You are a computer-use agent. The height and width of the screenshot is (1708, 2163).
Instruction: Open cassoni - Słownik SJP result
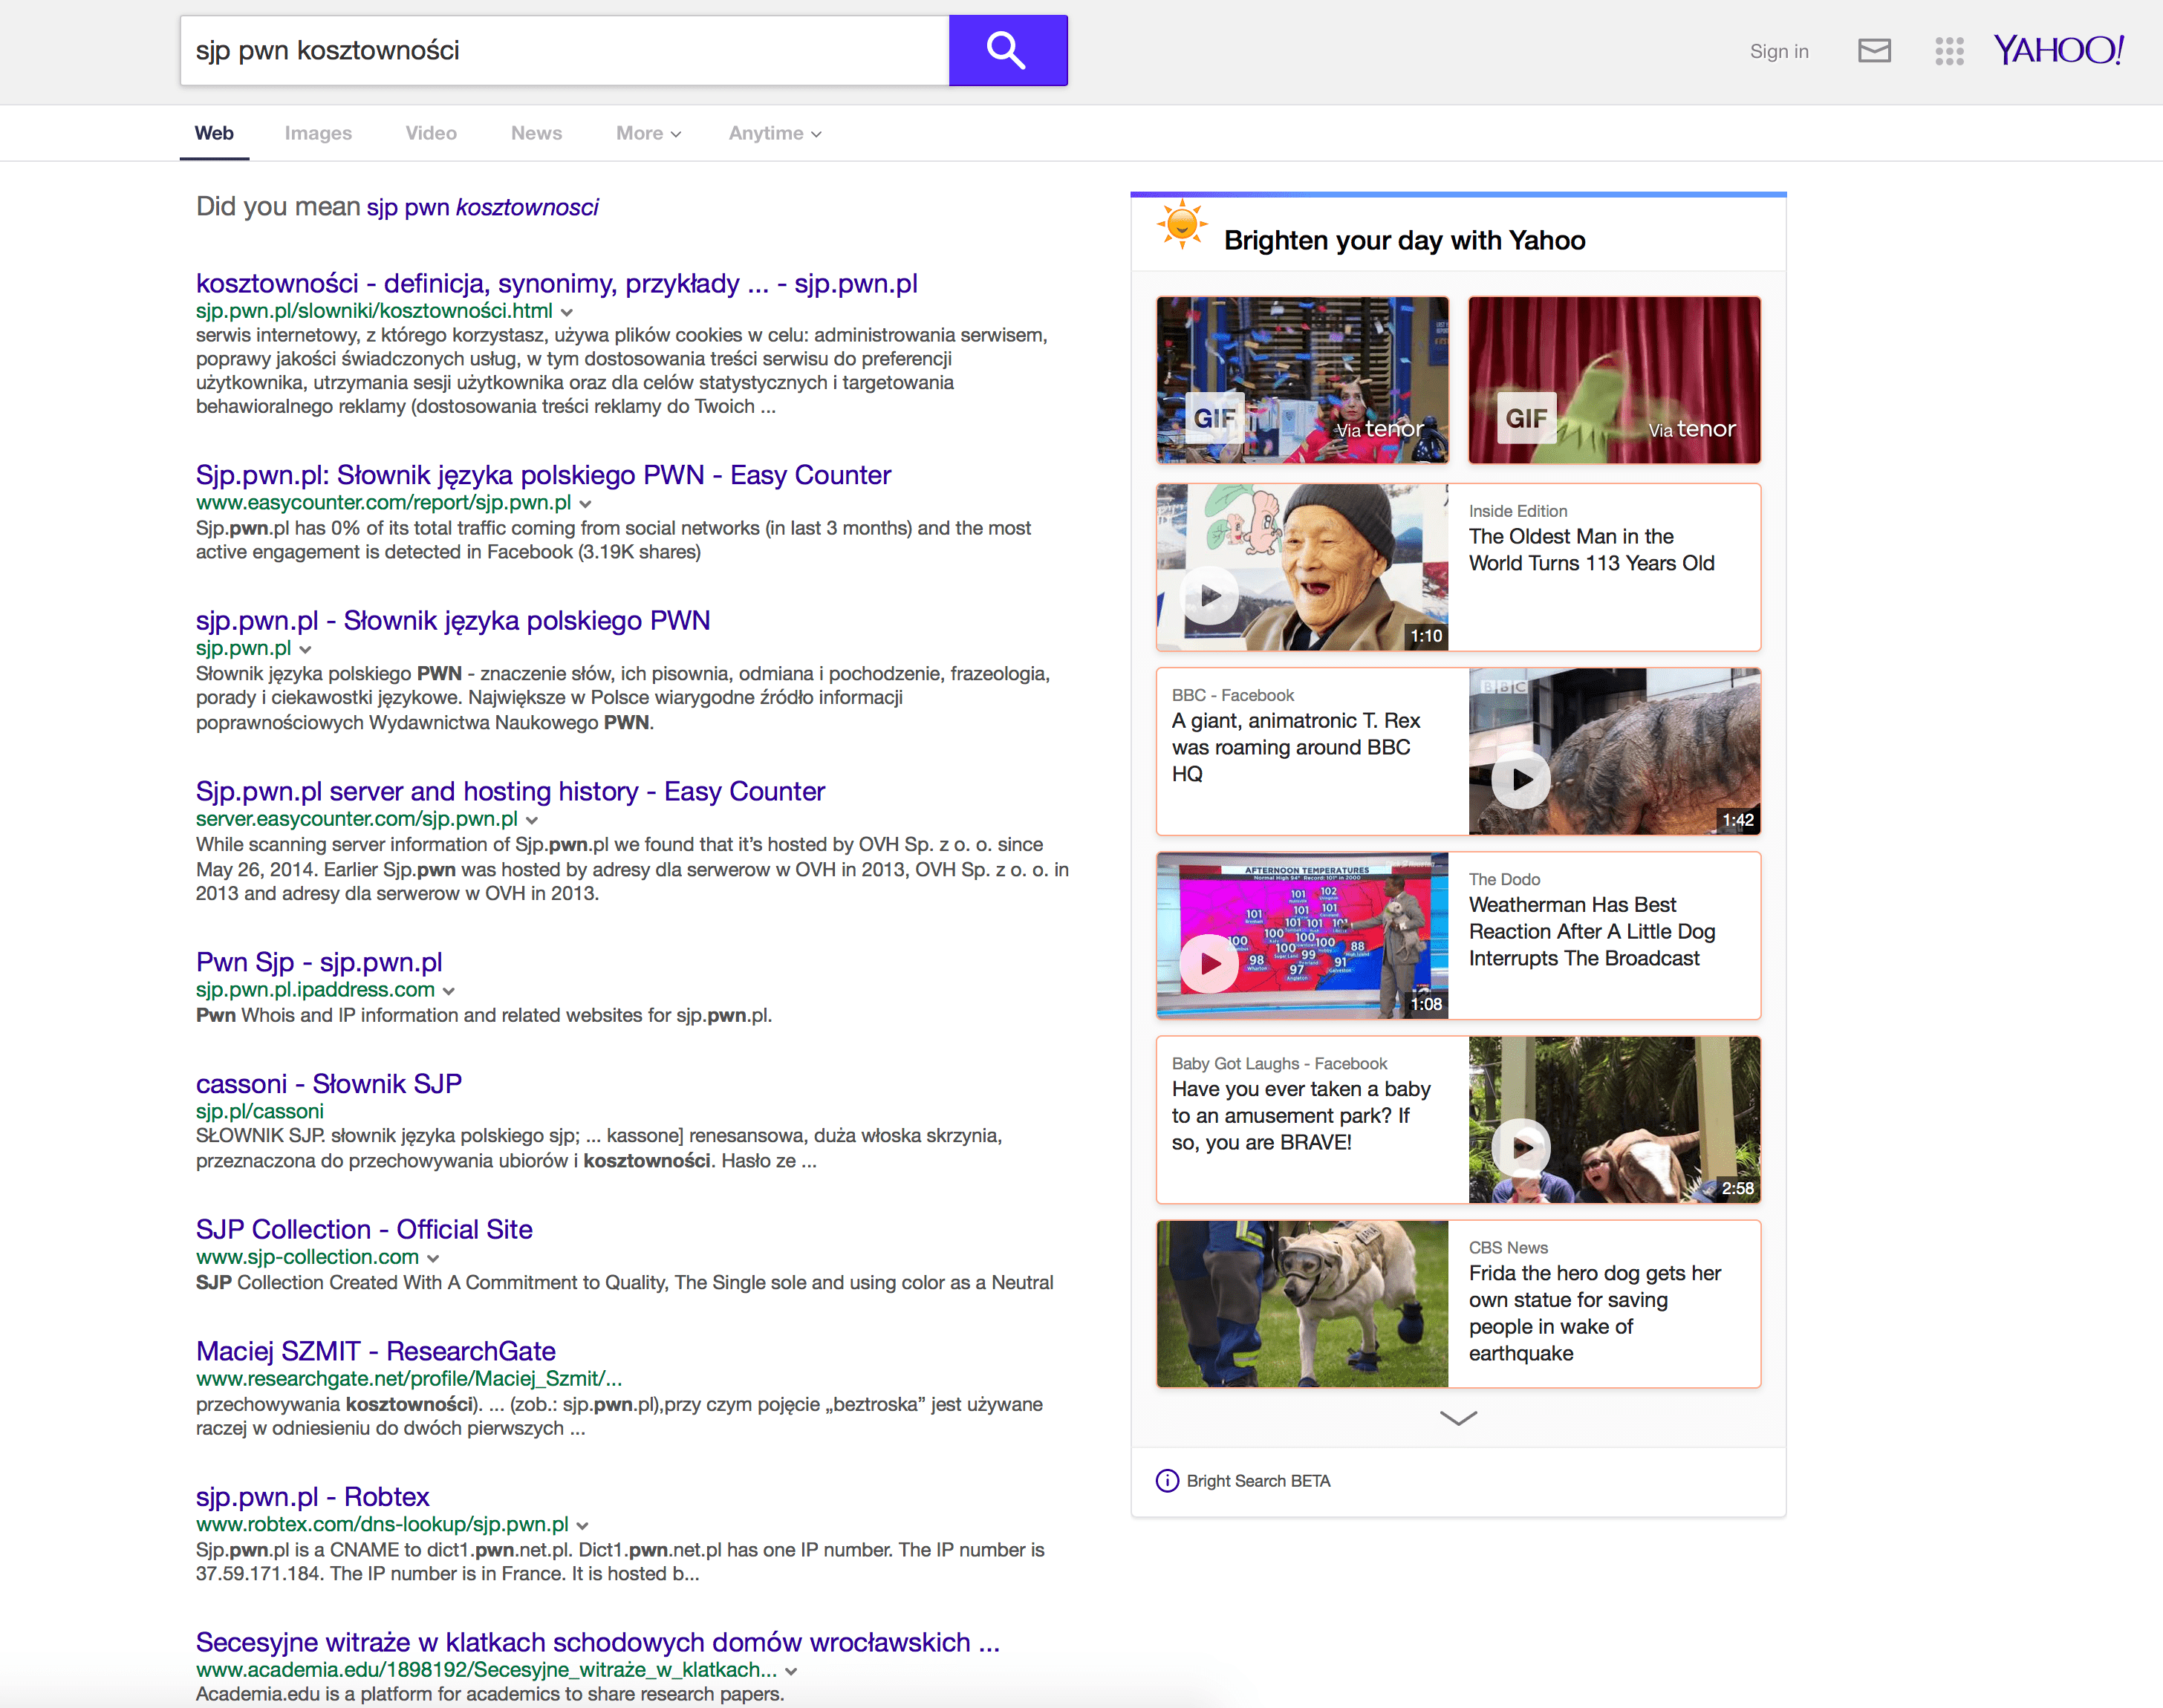(x=329, y=1084)
